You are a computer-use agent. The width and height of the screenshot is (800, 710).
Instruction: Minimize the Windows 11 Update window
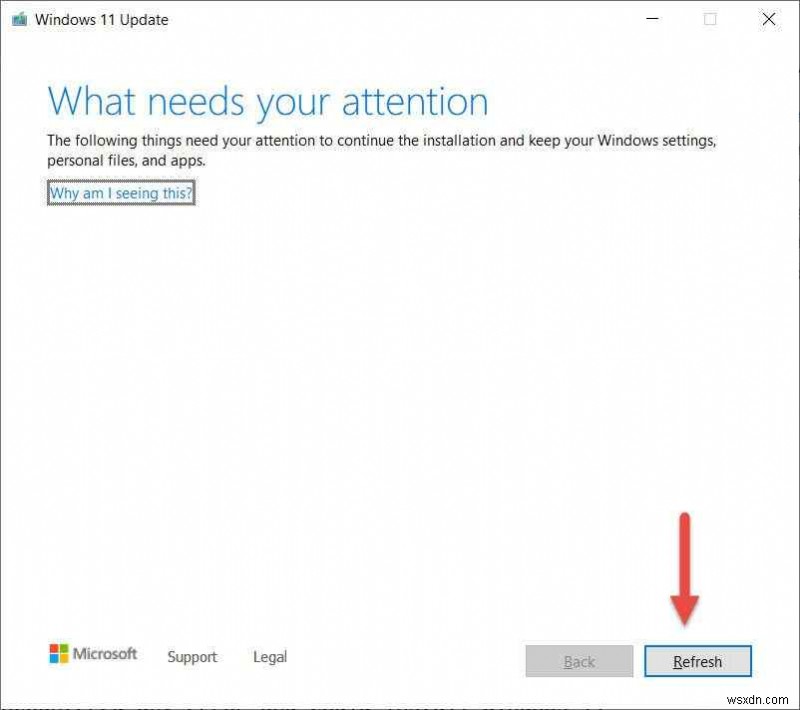[x=652, y=19]
